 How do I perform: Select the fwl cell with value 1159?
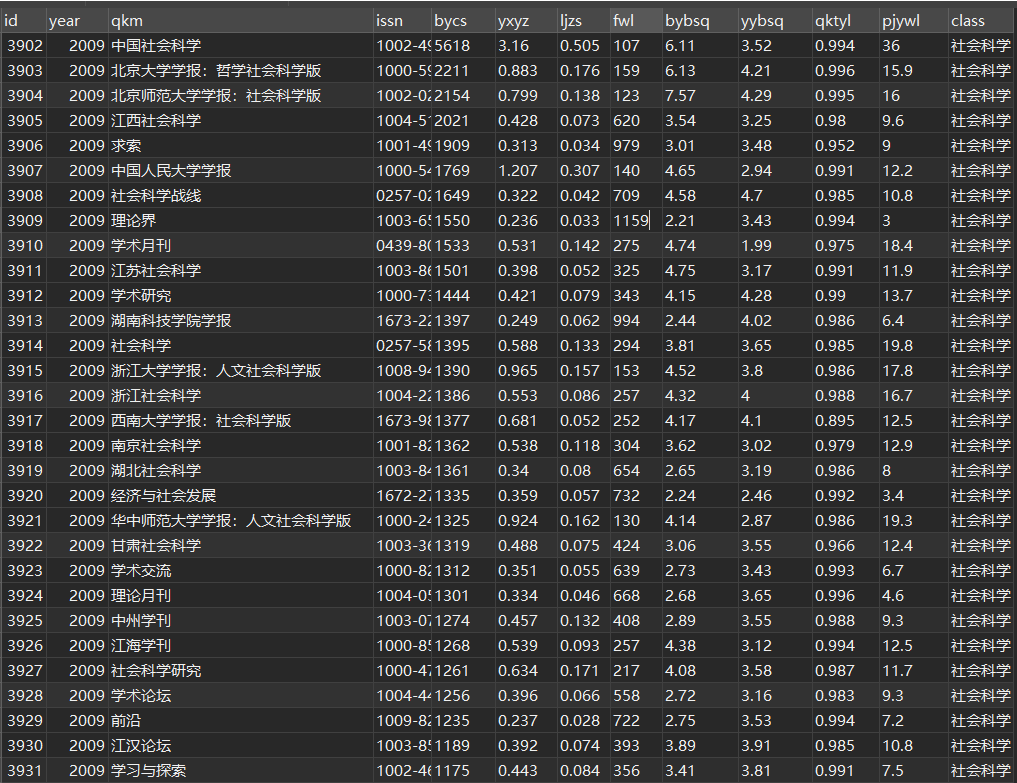pos(636,221)
